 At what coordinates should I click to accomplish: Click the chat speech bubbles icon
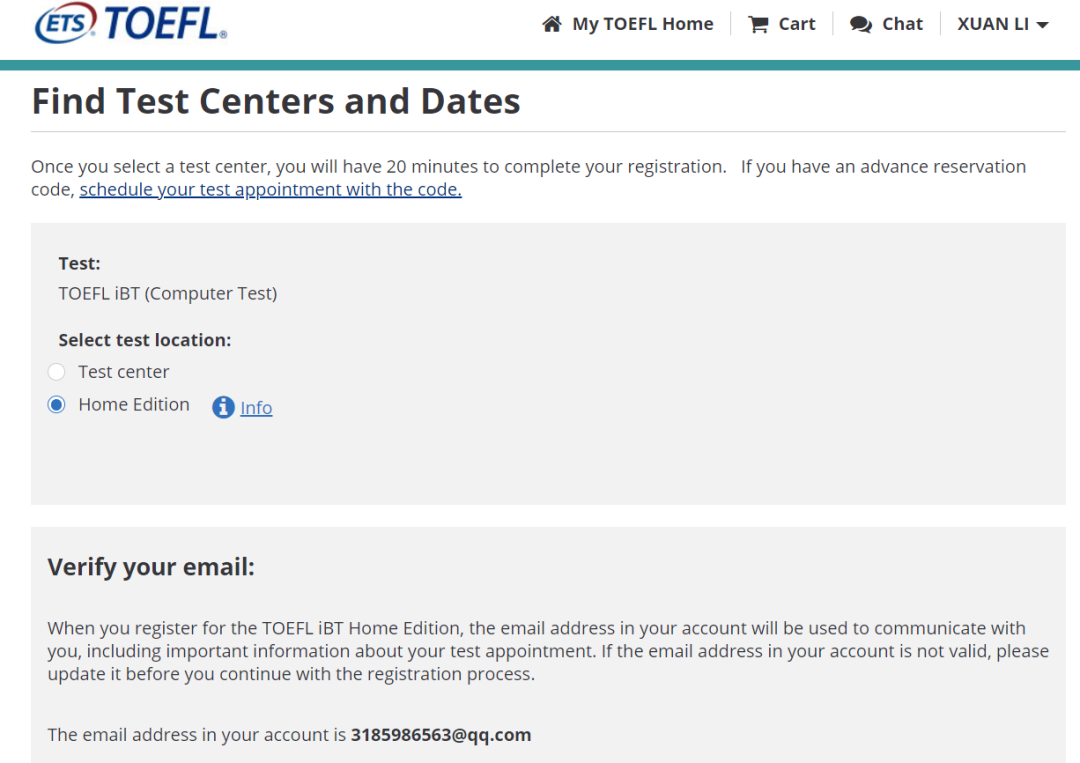861,24
